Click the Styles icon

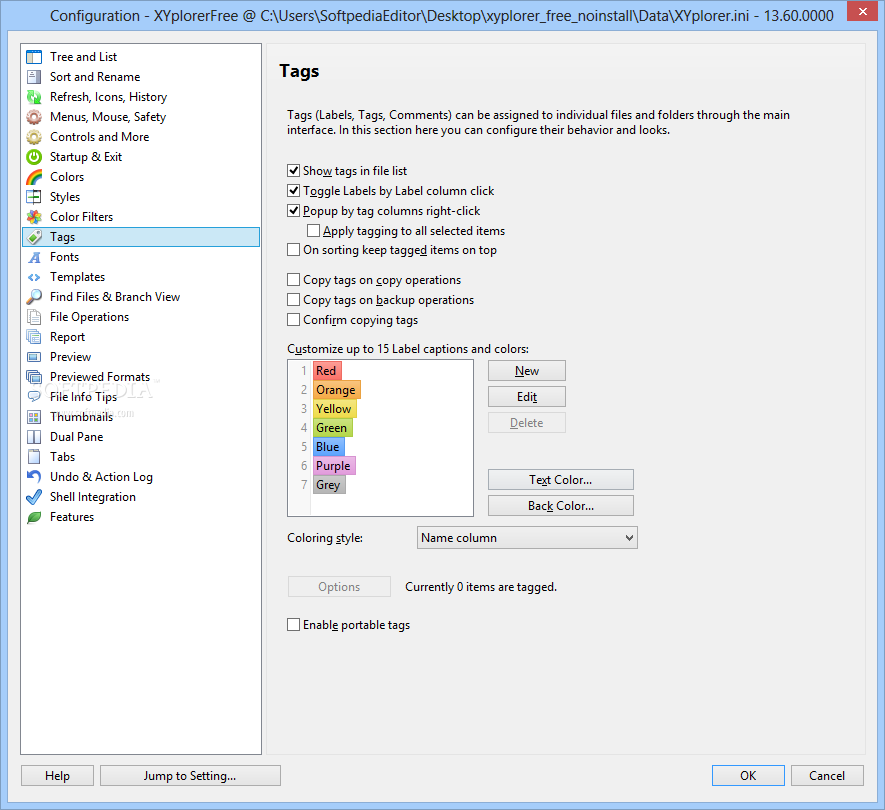[x=34, y=197]
